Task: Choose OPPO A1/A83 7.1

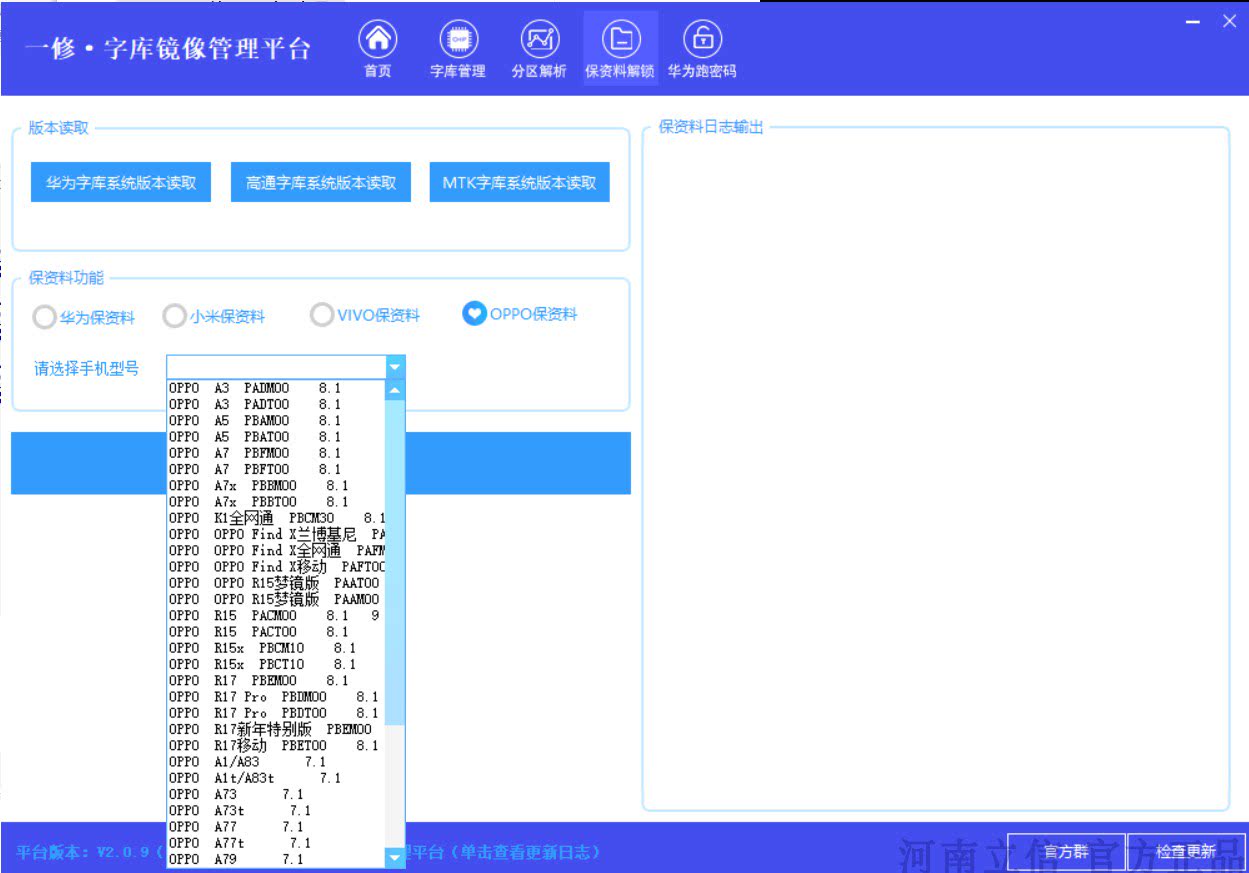Action: coord(276,761)
